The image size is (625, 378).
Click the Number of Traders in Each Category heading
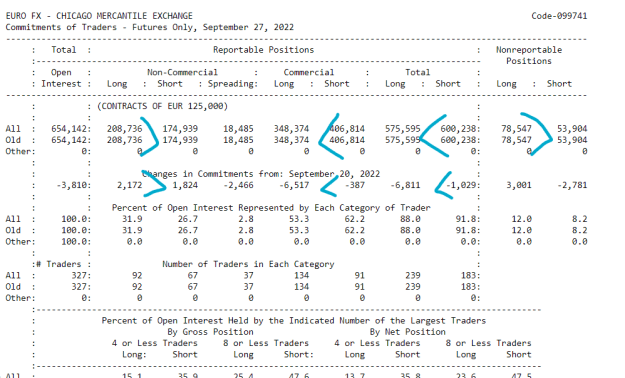(248, 264)
